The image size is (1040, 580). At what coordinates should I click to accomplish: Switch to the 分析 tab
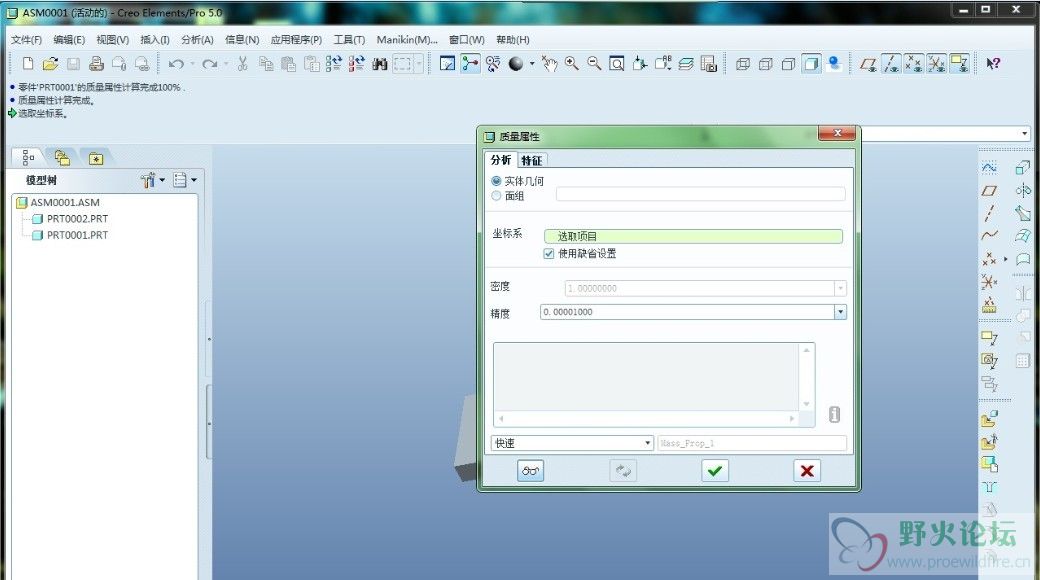(x=501, y=160)
